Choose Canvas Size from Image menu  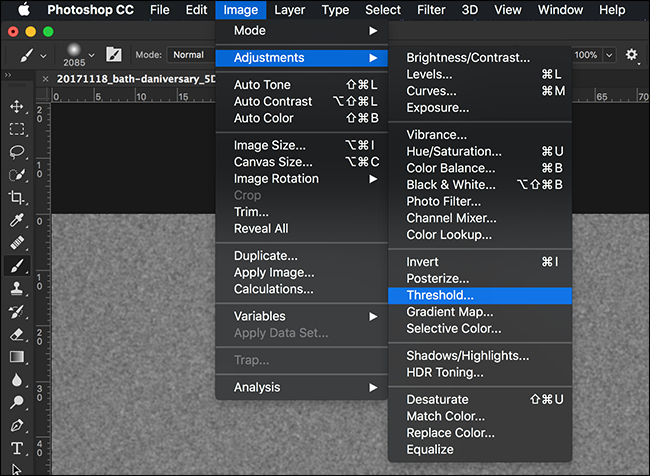(x=273, y=161)
